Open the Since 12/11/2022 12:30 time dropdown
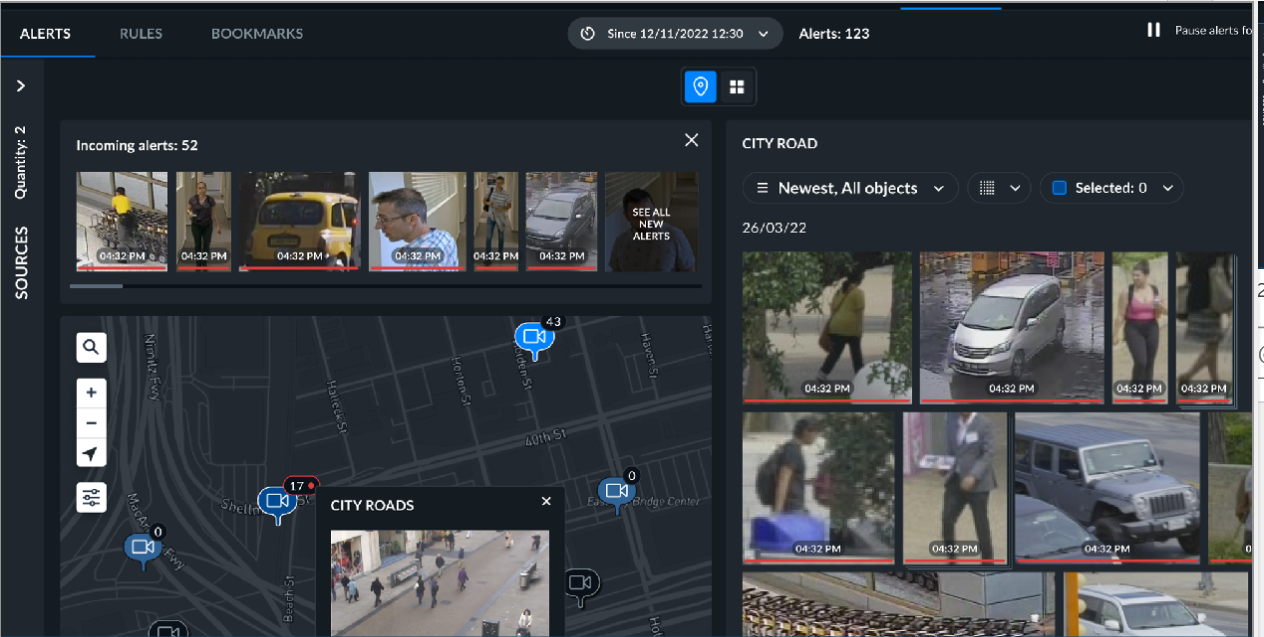Image resolution: width=1264 pixels, height=637 pixels. [675, 33]
